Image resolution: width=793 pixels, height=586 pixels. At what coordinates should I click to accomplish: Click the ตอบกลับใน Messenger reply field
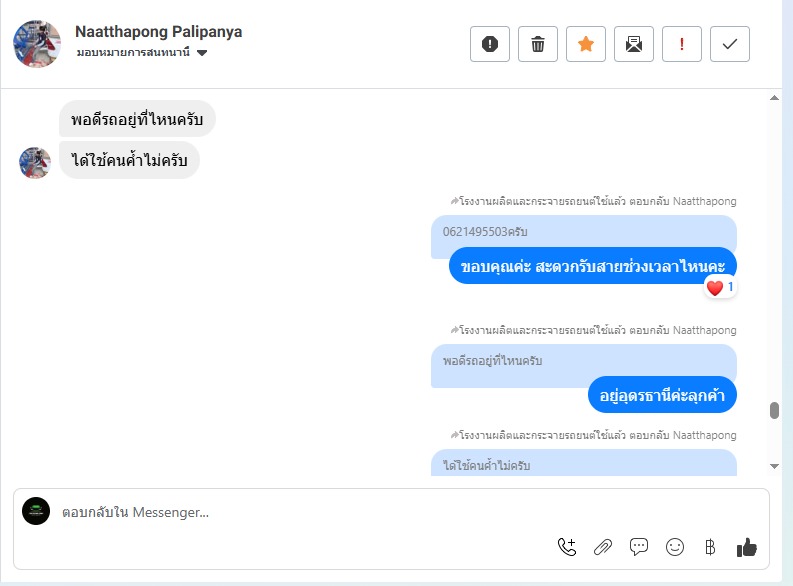coord(300,513)
